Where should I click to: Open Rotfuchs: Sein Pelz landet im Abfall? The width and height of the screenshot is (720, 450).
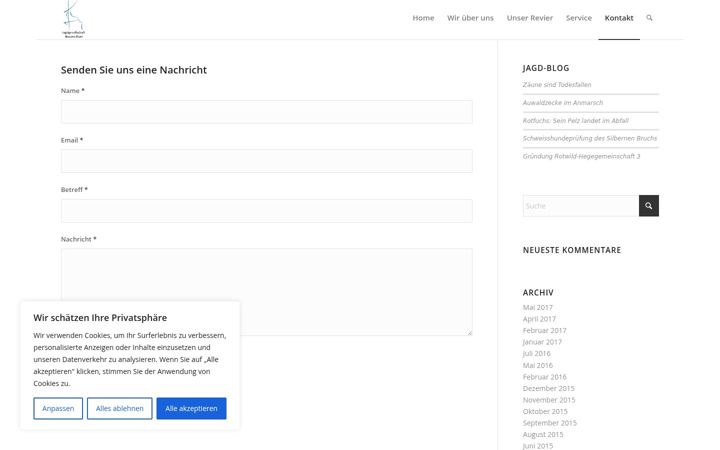click(575, 120)
